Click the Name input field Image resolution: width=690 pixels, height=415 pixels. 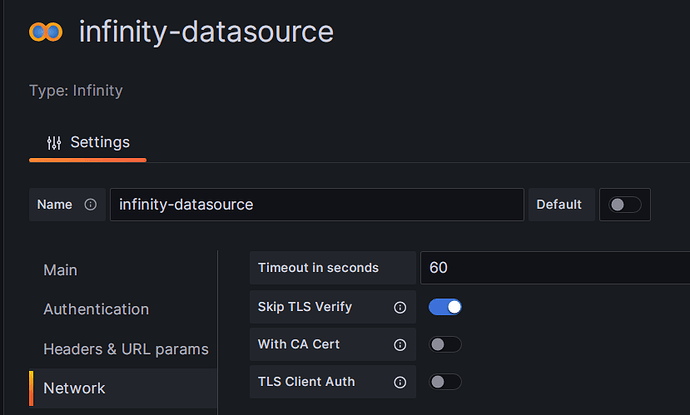pyautogui.click(x=316, y=204)
